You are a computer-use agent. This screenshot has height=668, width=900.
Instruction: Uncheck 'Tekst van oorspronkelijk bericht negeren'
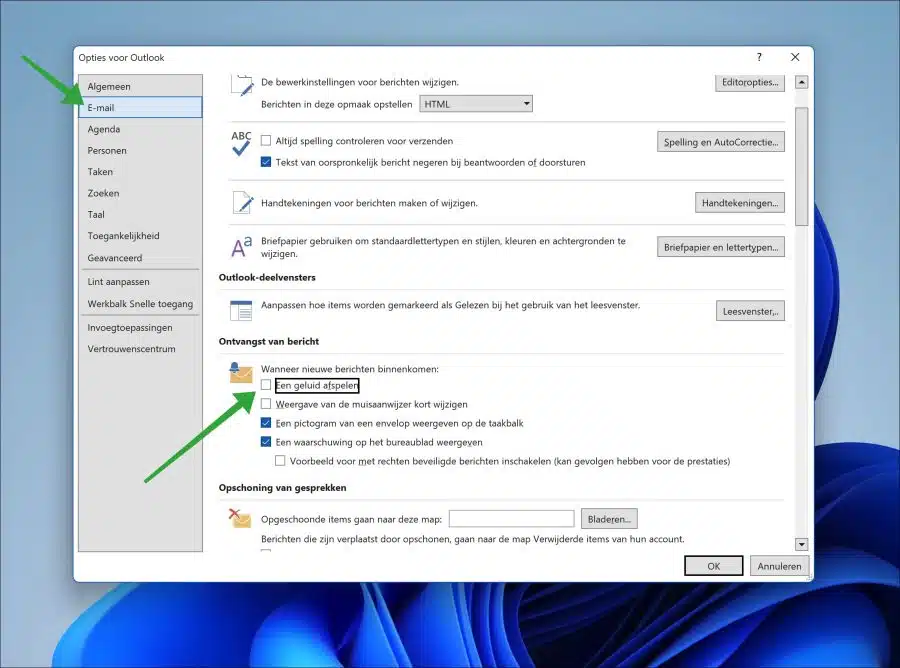point(266,162)
